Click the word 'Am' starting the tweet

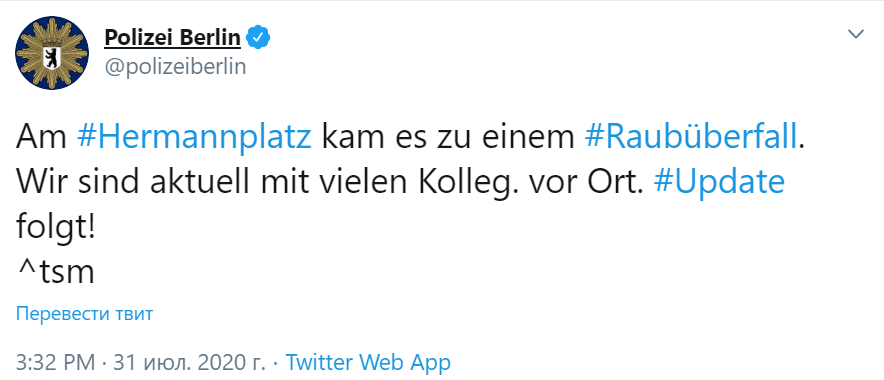[41, 138]
